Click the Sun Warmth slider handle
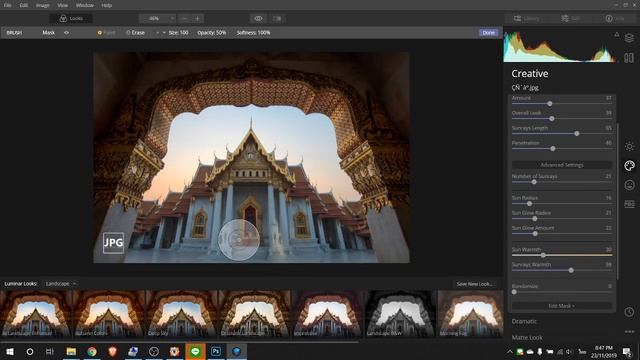The height and width of the screenshot is (360, 640). click(x=543, y=255)
